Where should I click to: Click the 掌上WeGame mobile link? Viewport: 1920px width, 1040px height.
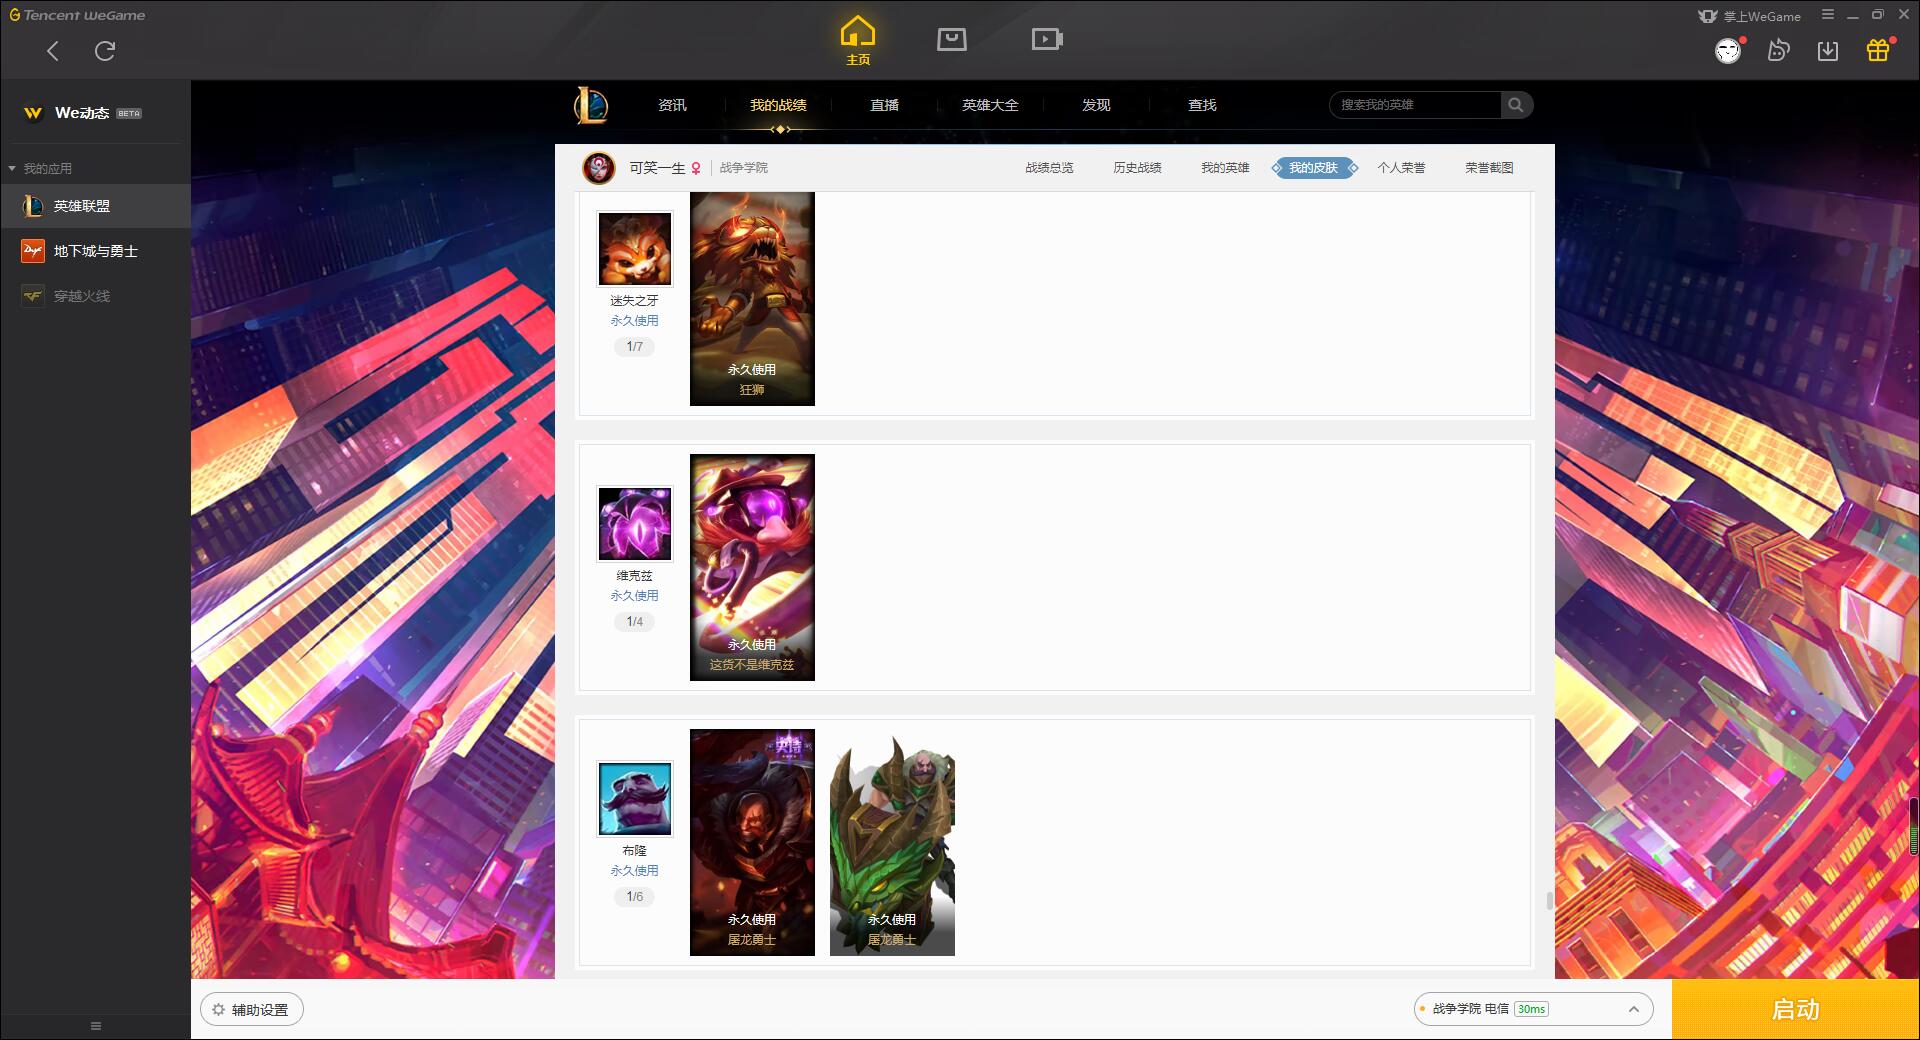tap(1750, 16)
